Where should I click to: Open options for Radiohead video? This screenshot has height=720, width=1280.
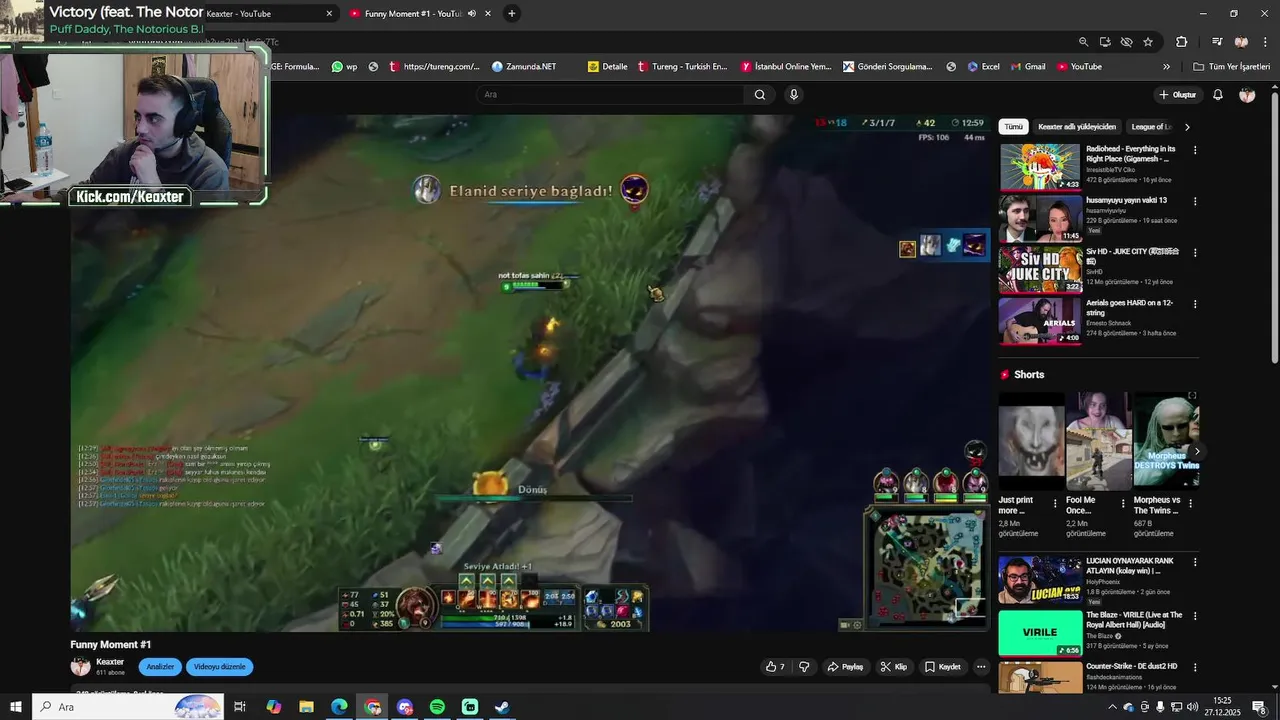click(x=1195, y=151)
